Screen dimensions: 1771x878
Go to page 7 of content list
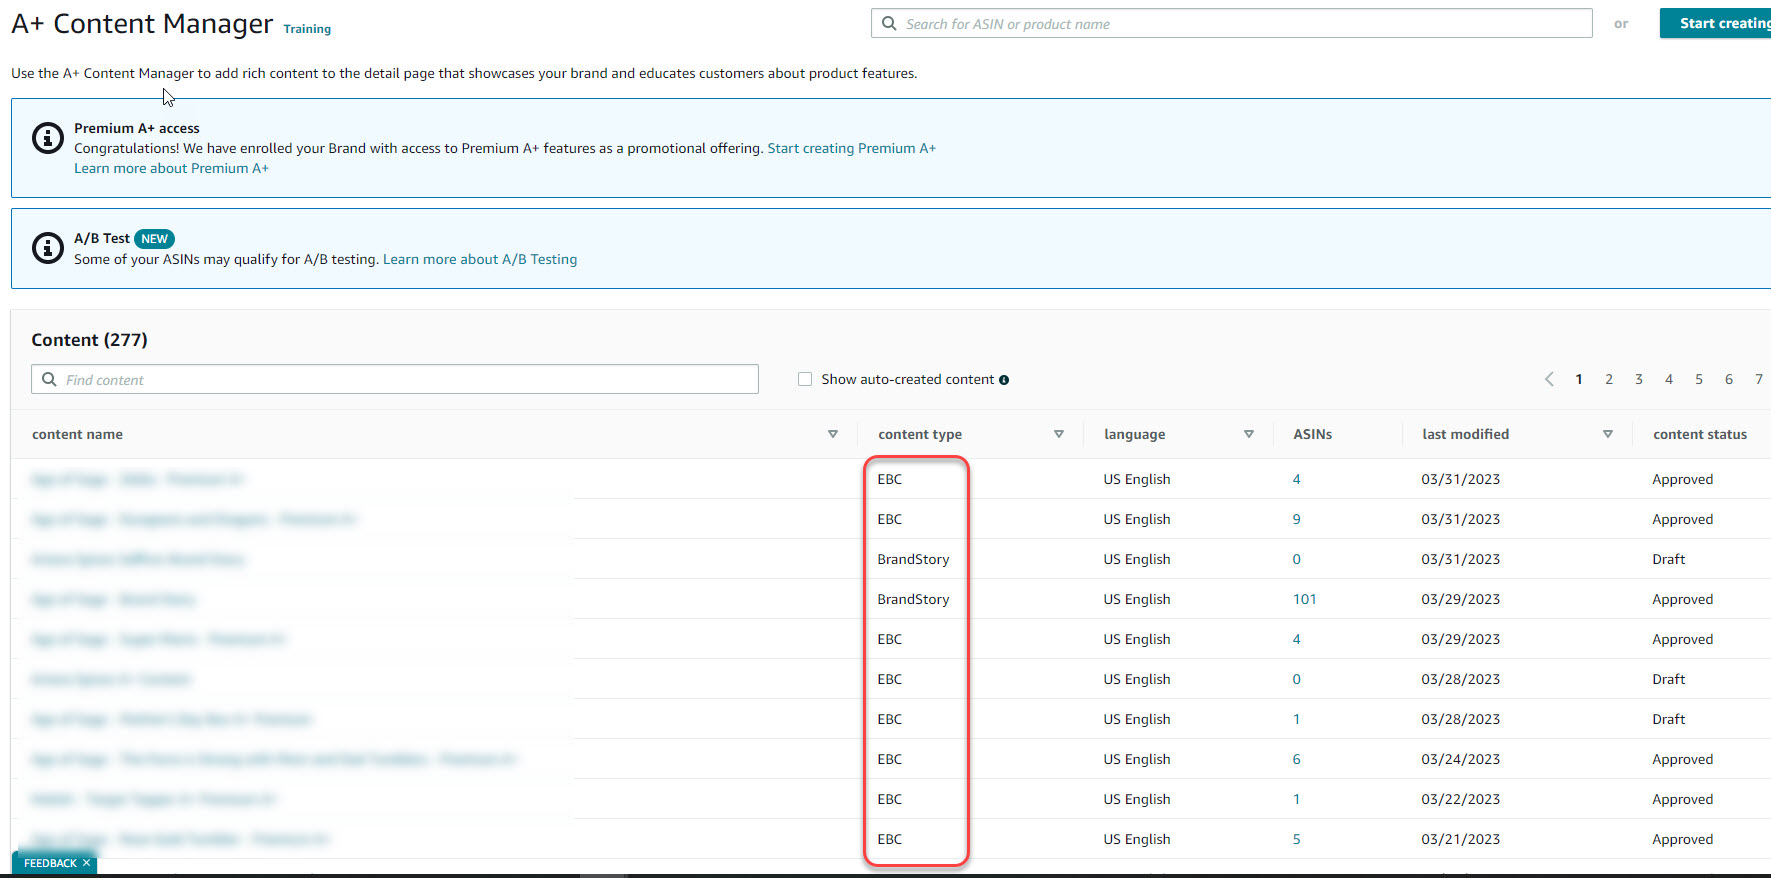tap(1759, 379)
